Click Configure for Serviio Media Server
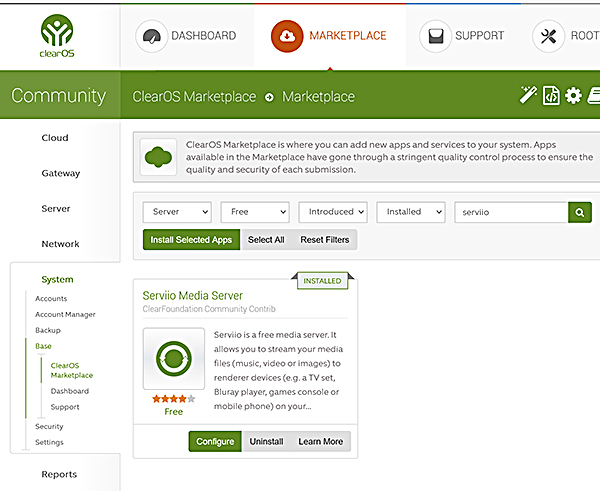This screenshot has height=491, width=600. 215,441
